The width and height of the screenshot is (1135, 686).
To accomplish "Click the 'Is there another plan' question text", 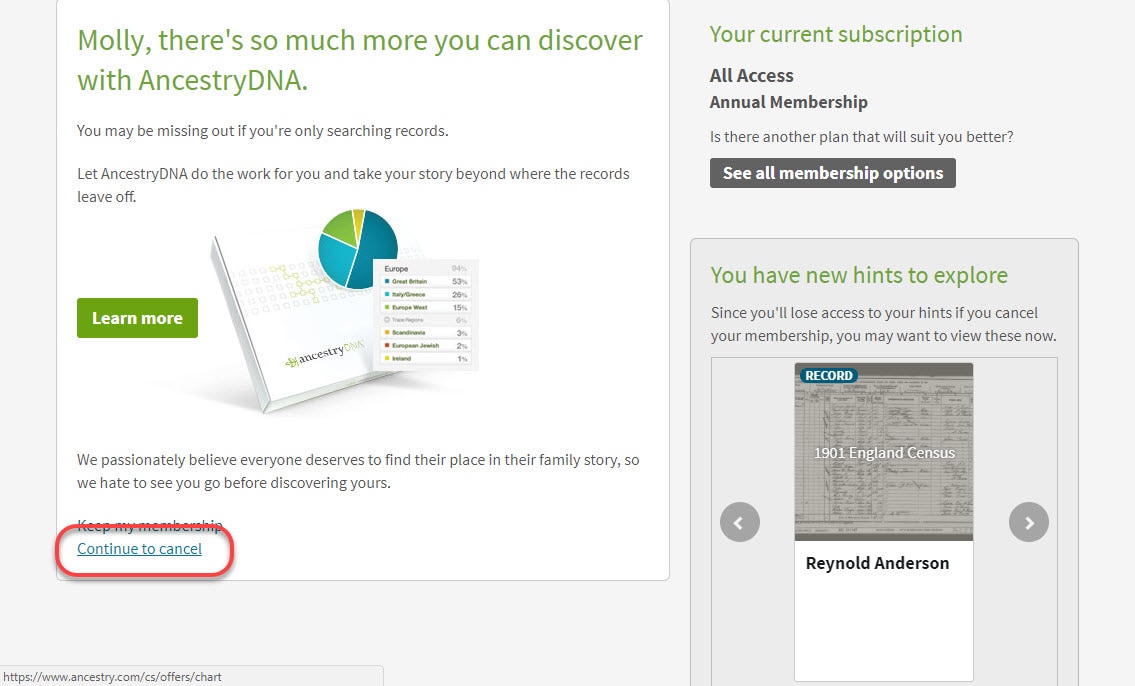I will (x=861, y=137).
